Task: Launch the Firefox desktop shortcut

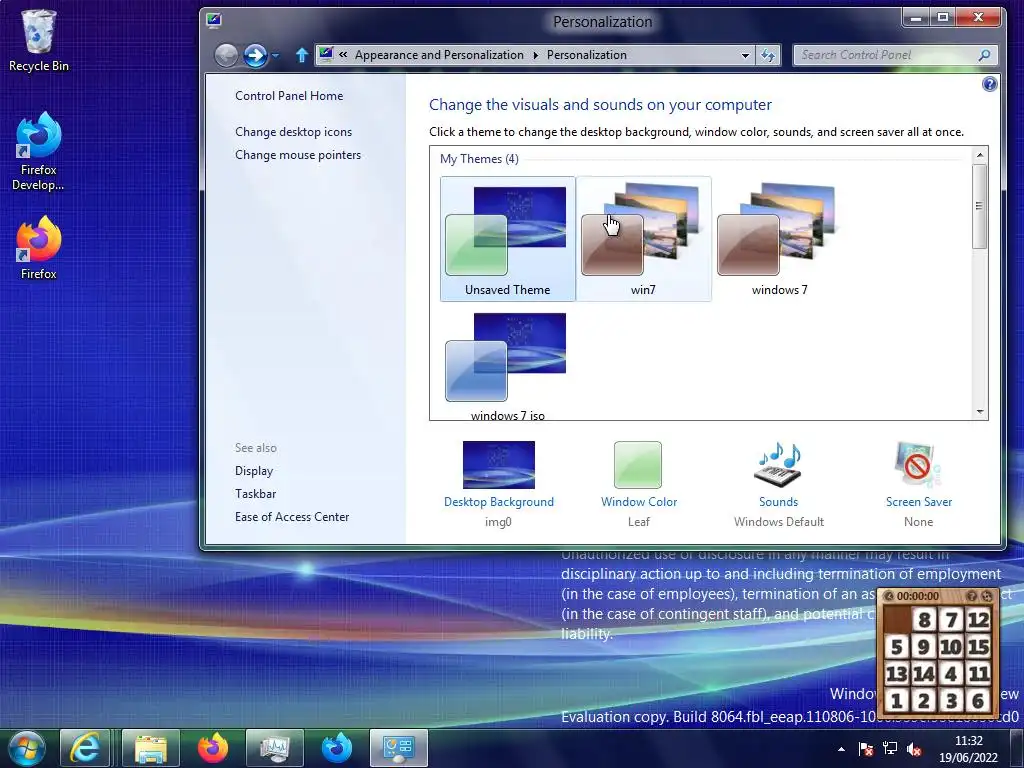Action: tap(39, 248)
